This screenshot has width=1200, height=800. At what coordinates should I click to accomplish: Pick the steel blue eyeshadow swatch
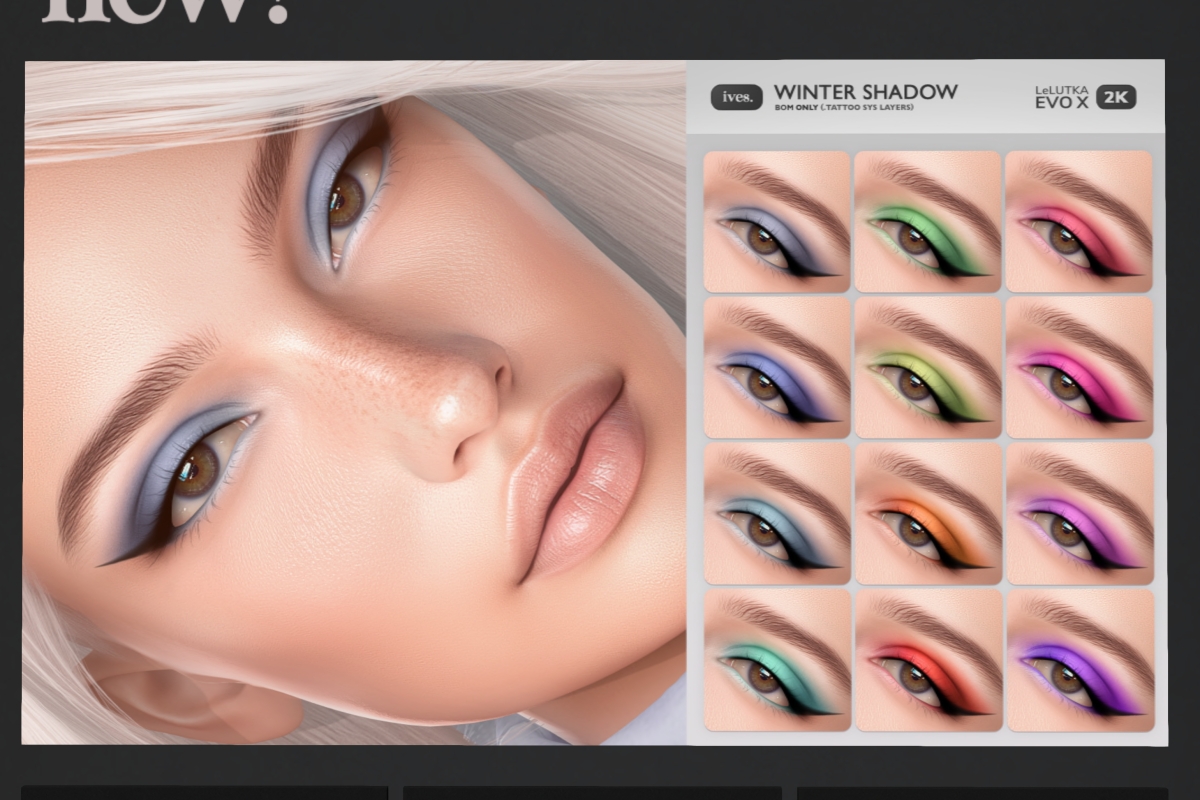777,513
